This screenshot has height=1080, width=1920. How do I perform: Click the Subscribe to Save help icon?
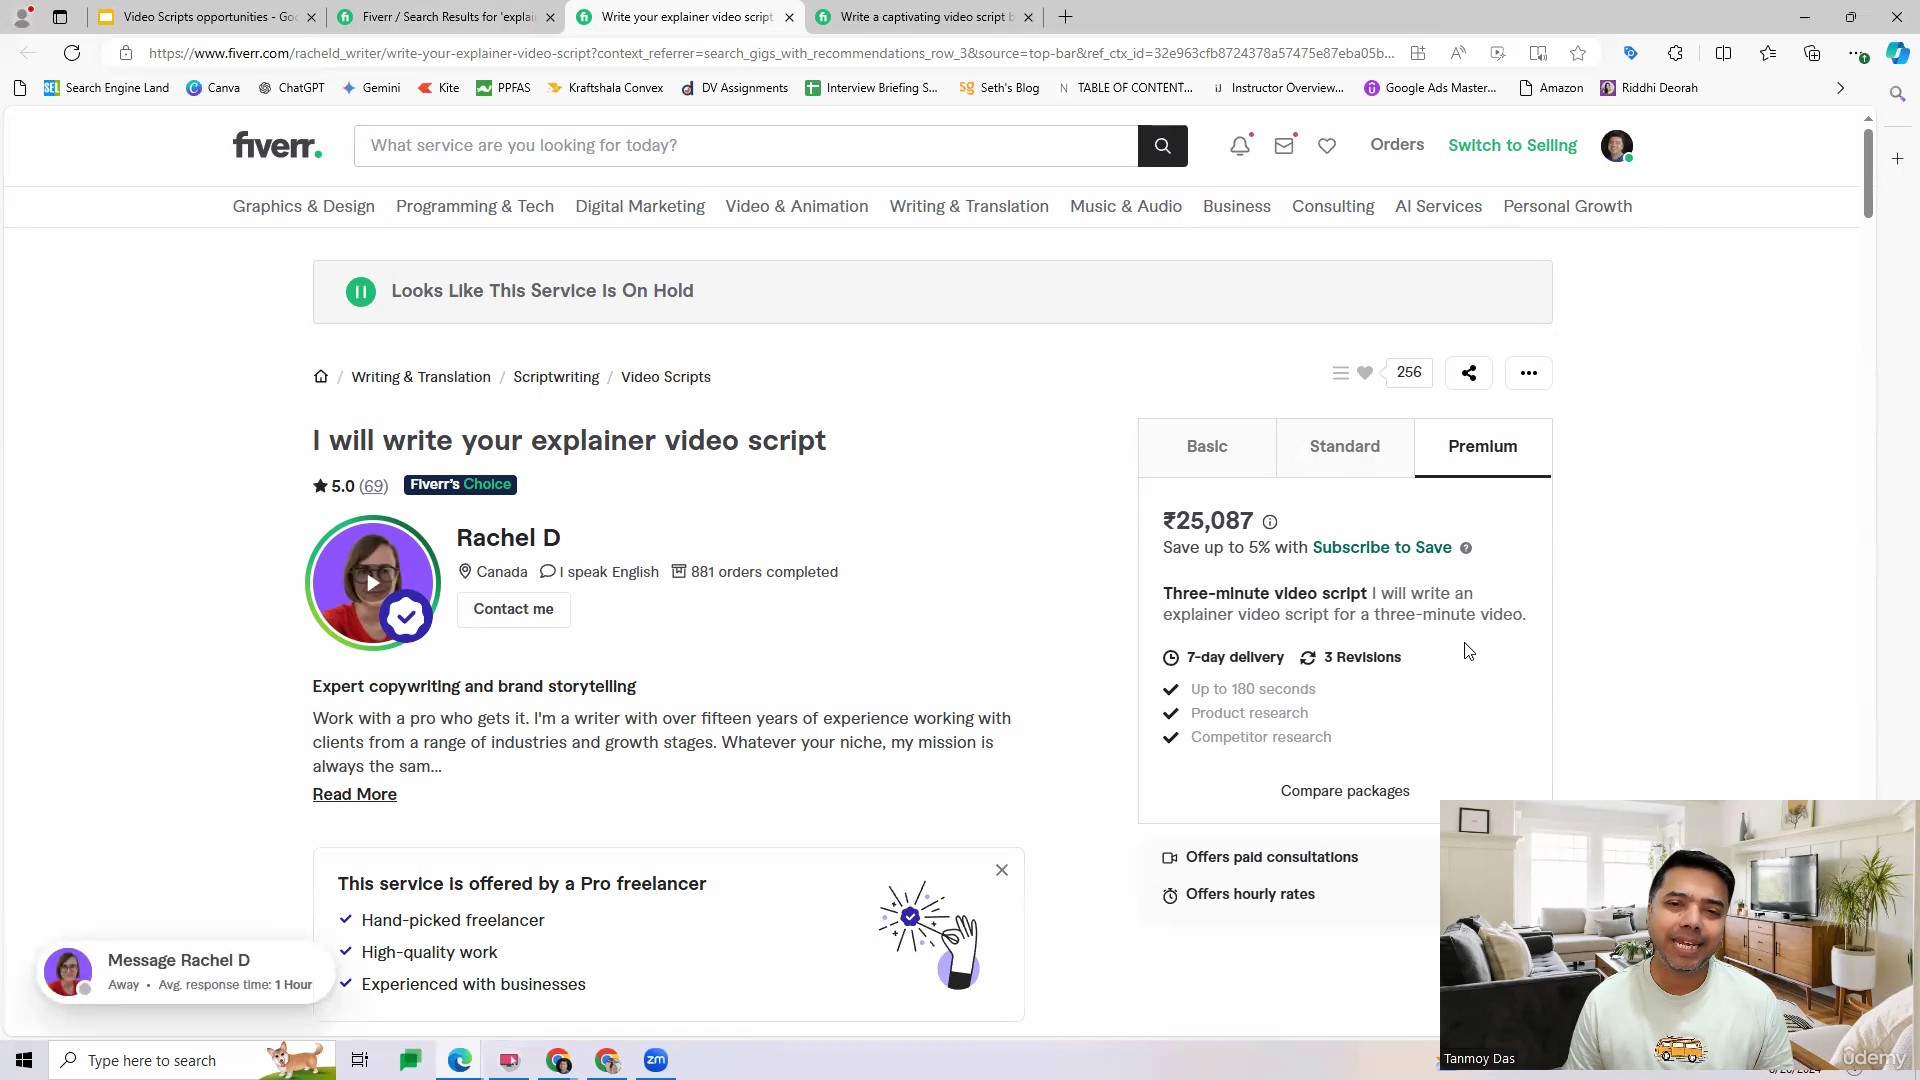coord(1466,548)
